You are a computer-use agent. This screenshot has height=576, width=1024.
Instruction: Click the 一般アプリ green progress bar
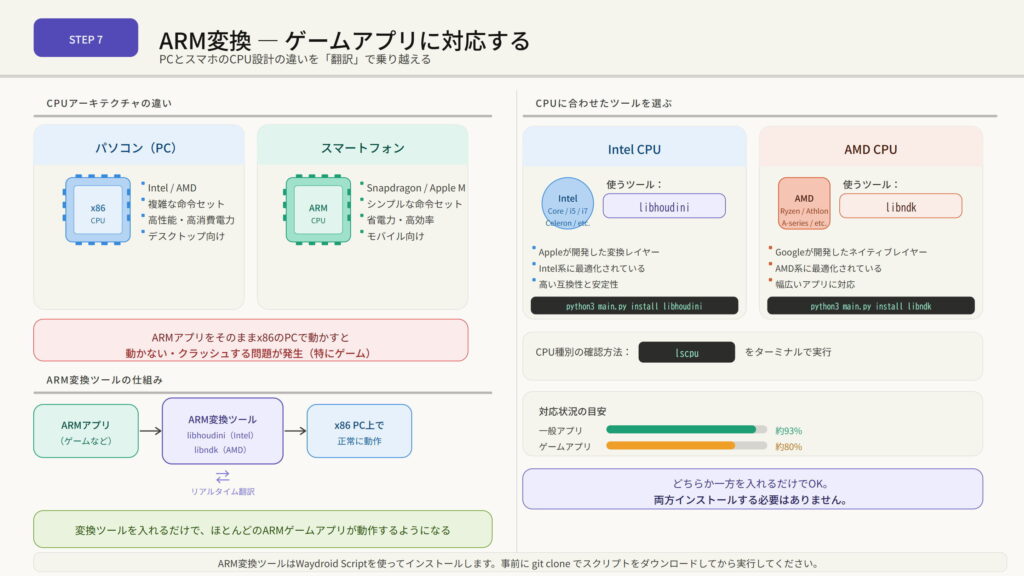[685, 430]
